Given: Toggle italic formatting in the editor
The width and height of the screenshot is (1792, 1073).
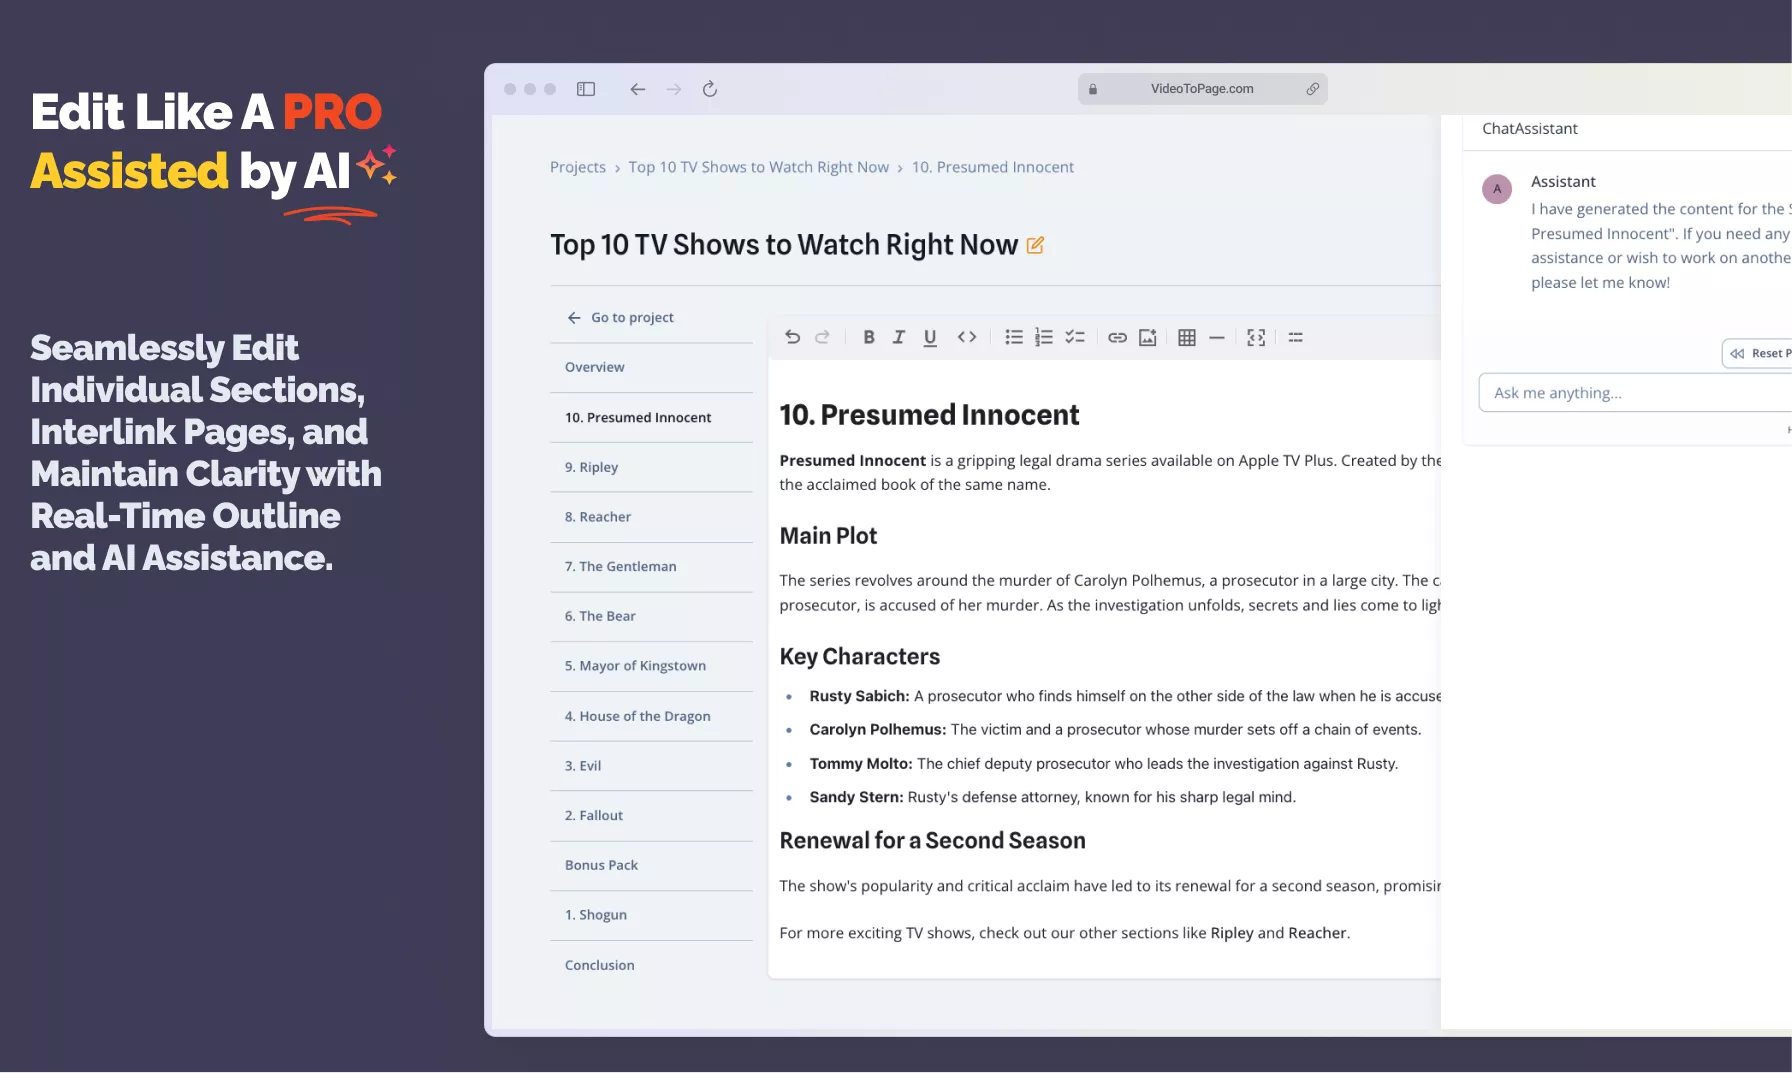Looking at the screenshot, I should pos(898,337).
